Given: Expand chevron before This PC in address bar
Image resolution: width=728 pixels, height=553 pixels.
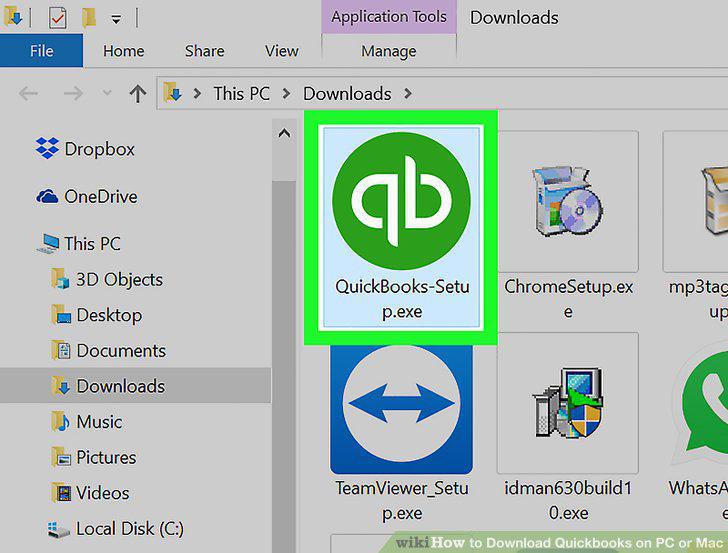Looking at the screenshot, I should (x=197, y=93).
